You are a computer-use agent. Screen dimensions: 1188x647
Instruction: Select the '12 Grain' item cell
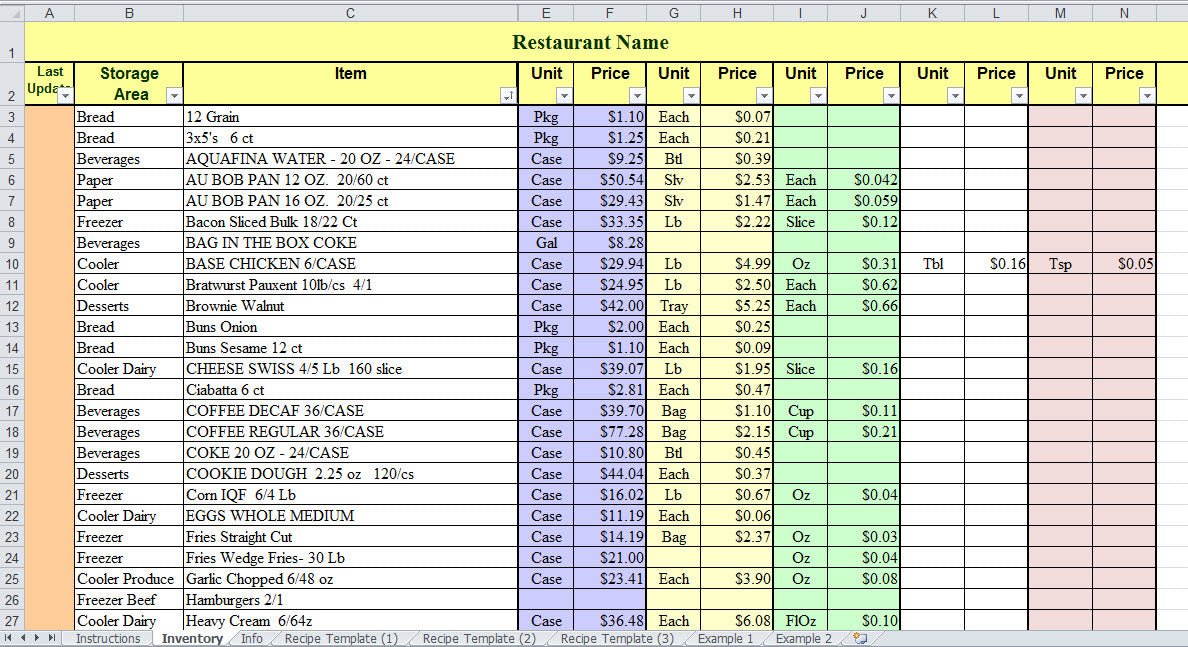click(350, 117)
